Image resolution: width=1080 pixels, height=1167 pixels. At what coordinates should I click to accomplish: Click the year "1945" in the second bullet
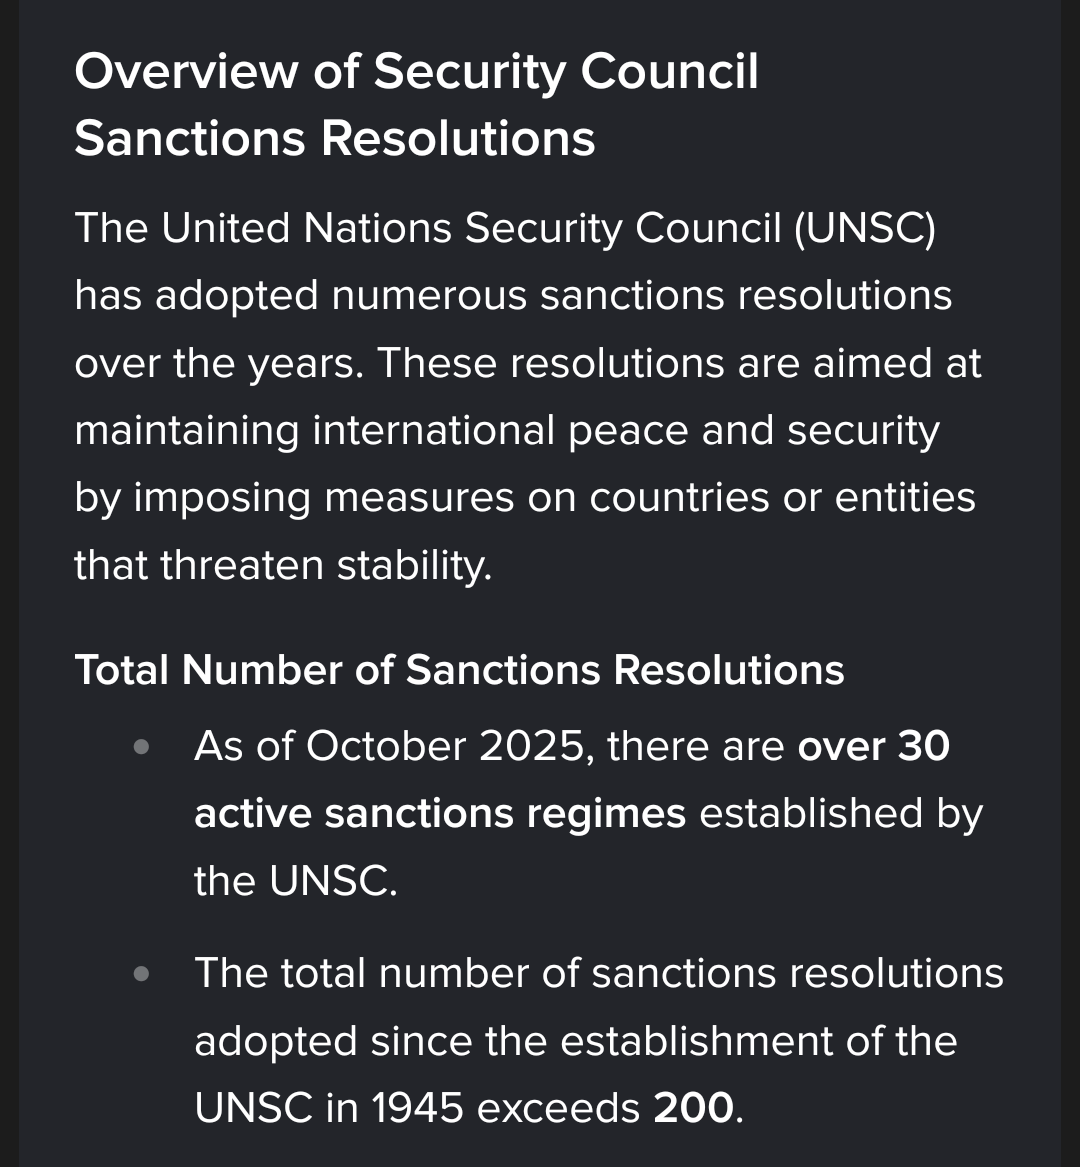tap(417, 1108)
